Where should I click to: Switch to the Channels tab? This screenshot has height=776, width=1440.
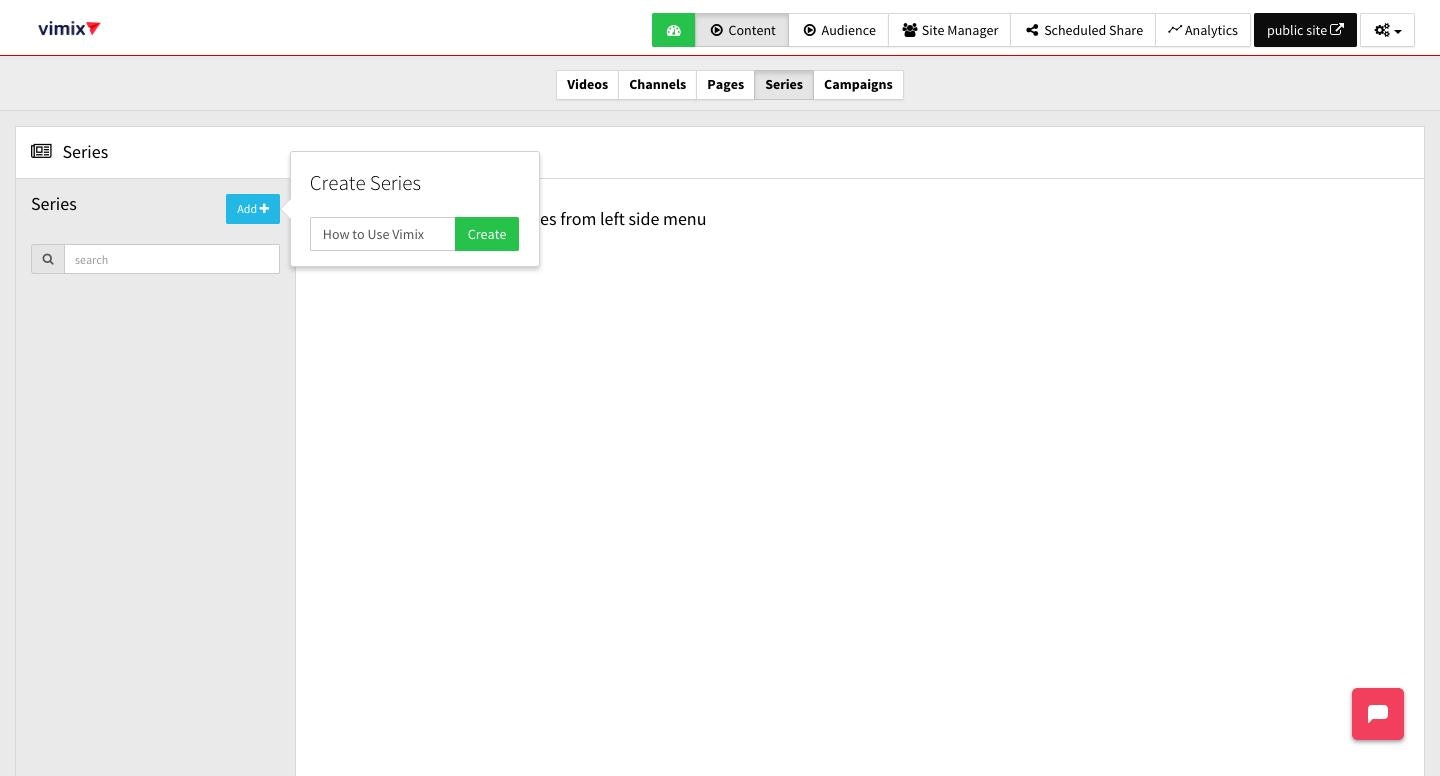click(x=657, y=85)
